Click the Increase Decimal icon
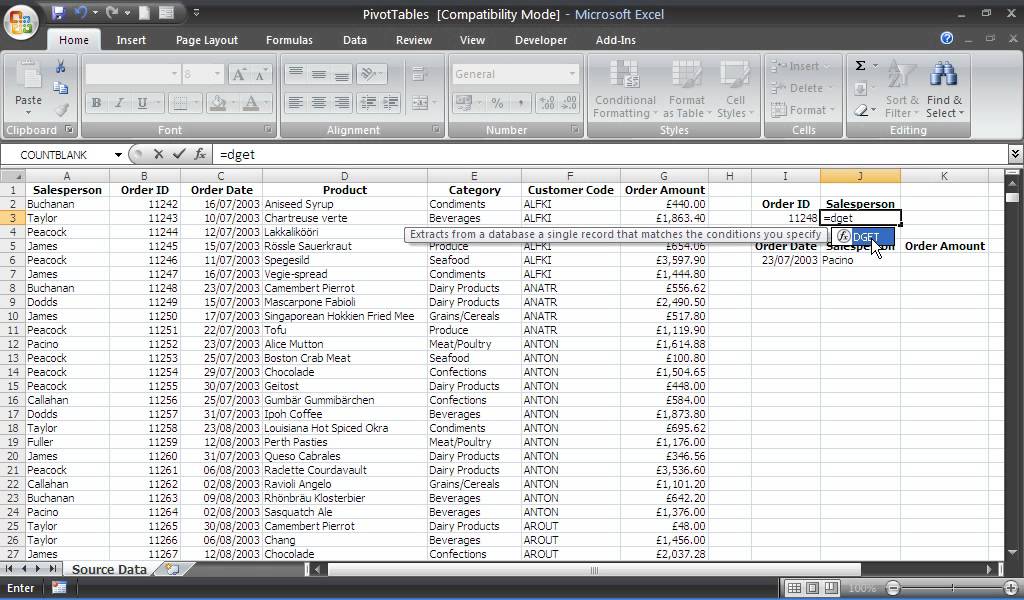The height and width of the screenshot is (600, 1024). coord(547,103)
